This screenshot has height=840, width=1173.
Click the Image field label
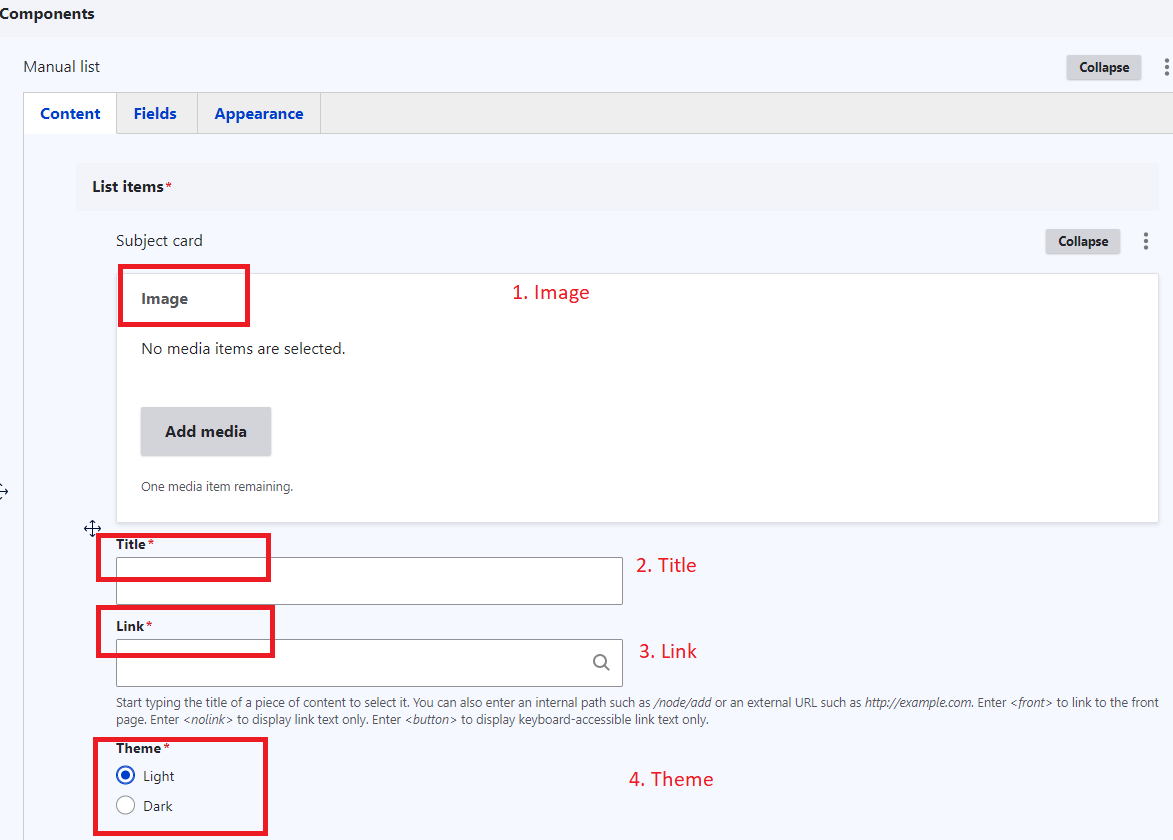164,299
